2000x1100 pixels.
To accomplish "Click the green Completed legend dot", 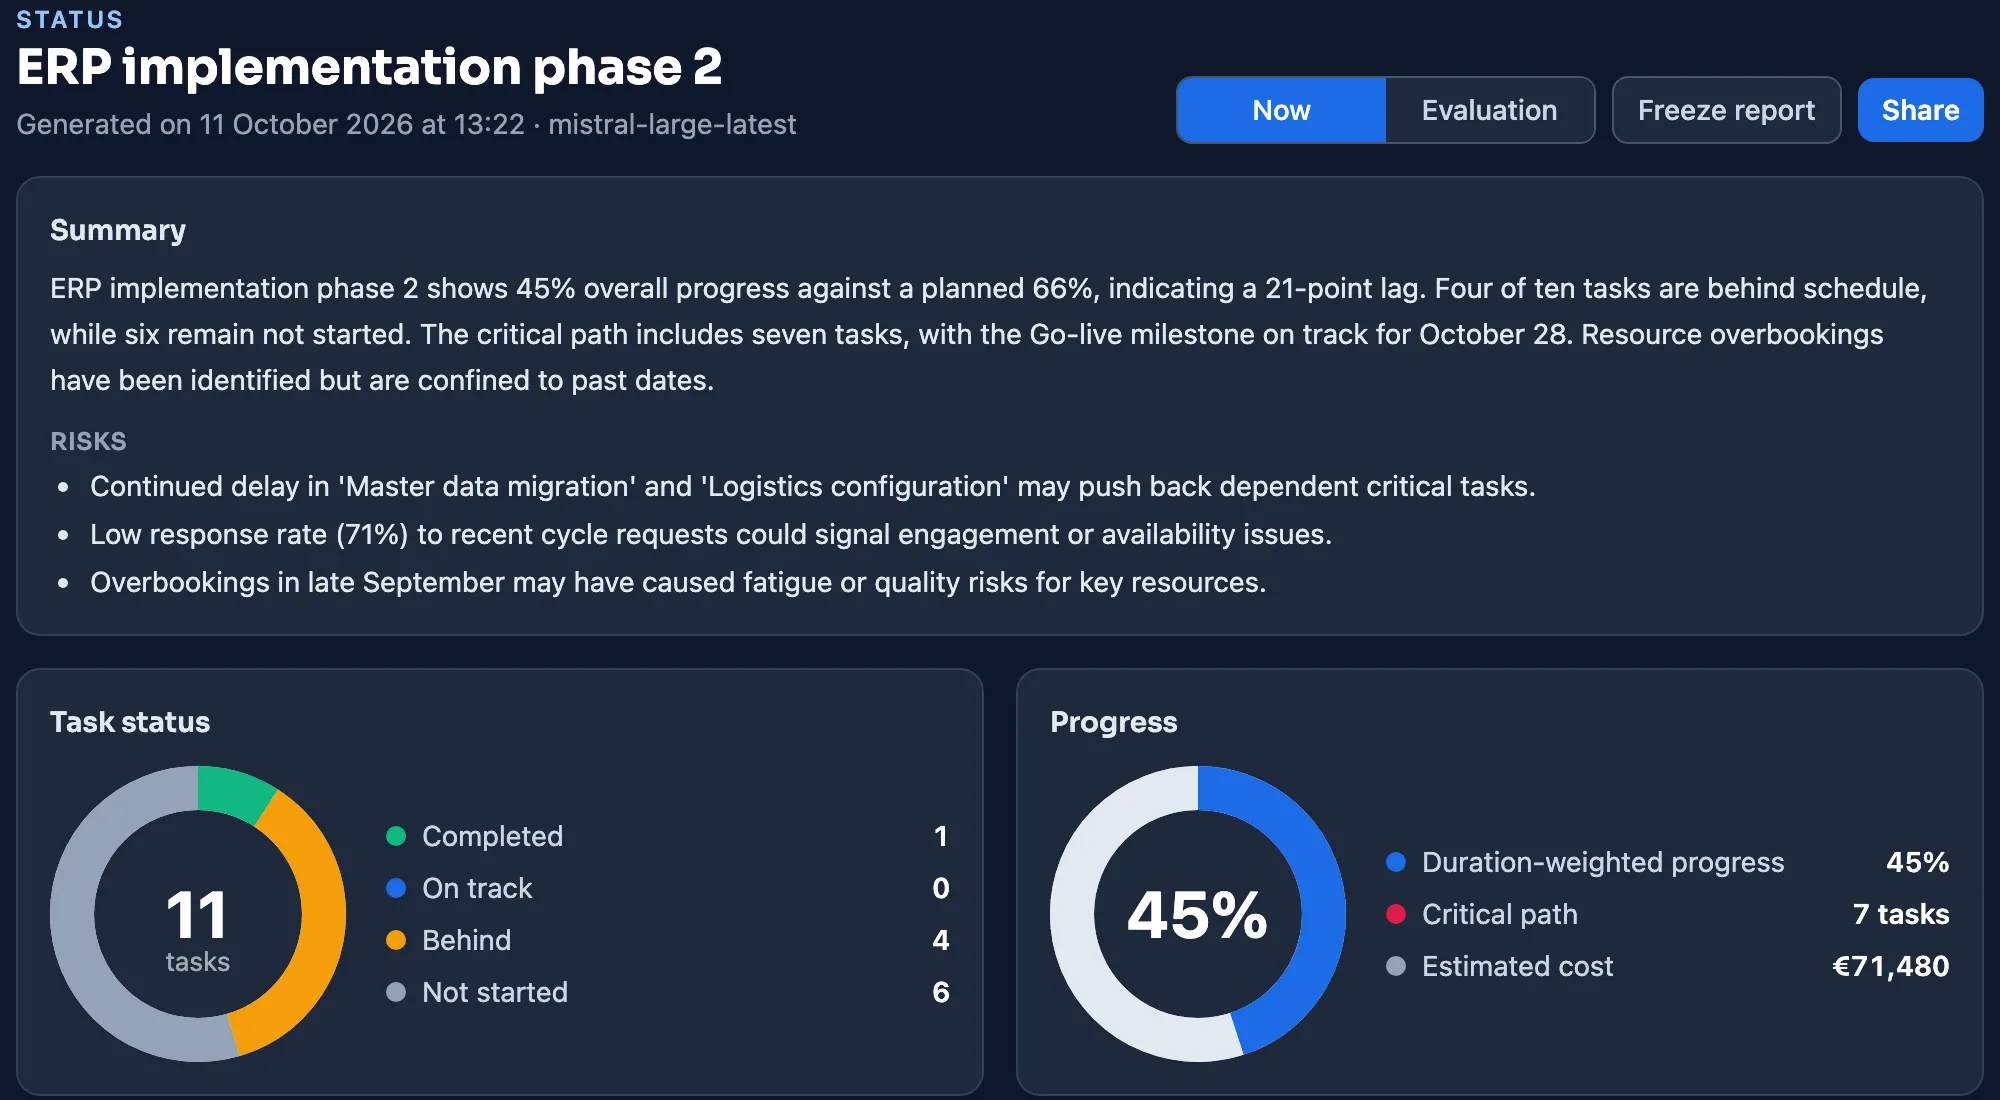I will coord(396,836).
